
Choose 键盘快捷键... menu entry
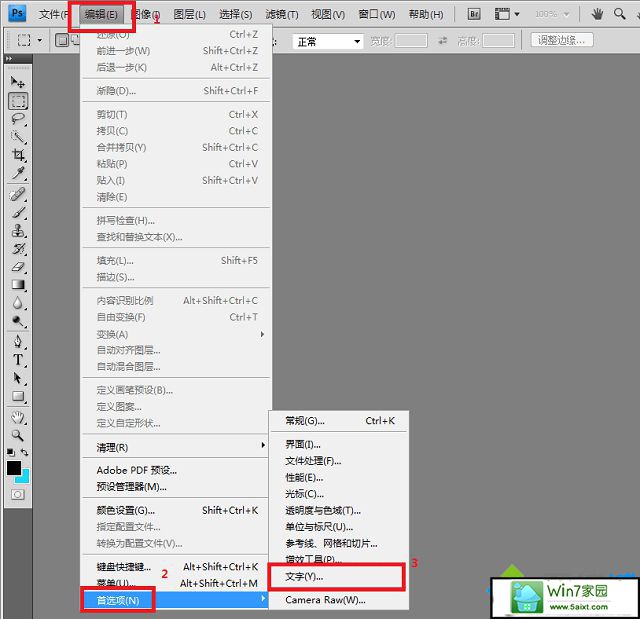[x=177, y=567]
